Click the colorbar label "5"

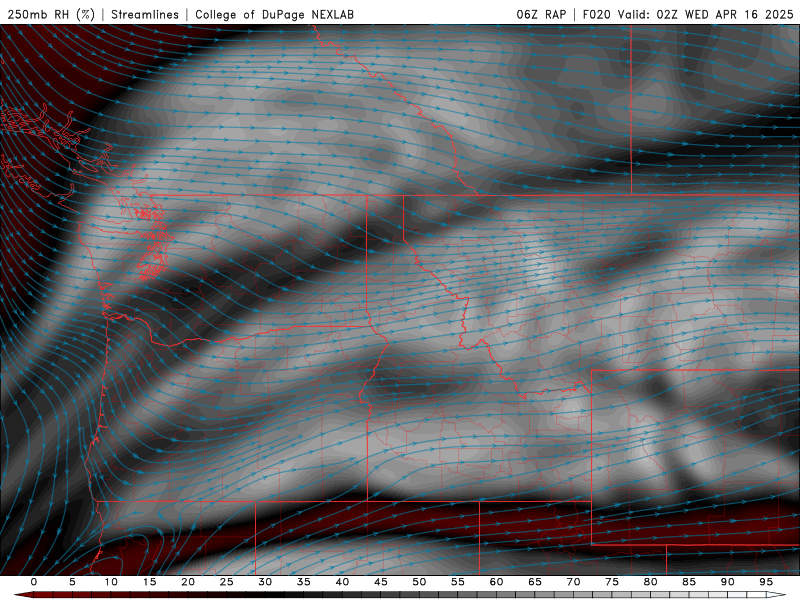[72, 582]
